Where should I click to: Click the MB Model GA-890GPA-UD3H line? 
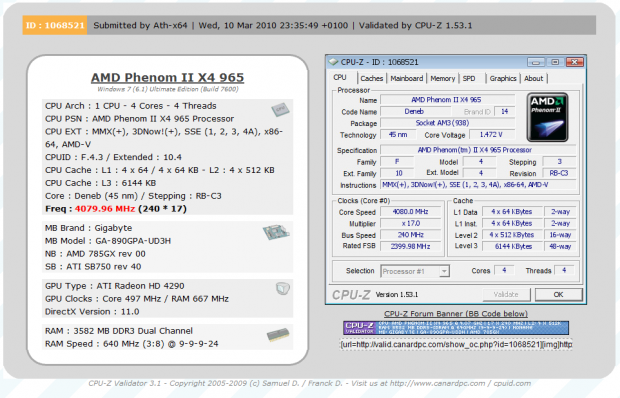click(108, 241)
